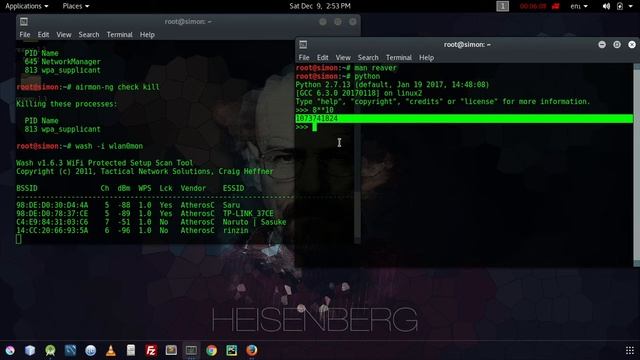Click the rinzin ESSID entry
This screenshot has height=360, width=640.
tap(236, 231)
